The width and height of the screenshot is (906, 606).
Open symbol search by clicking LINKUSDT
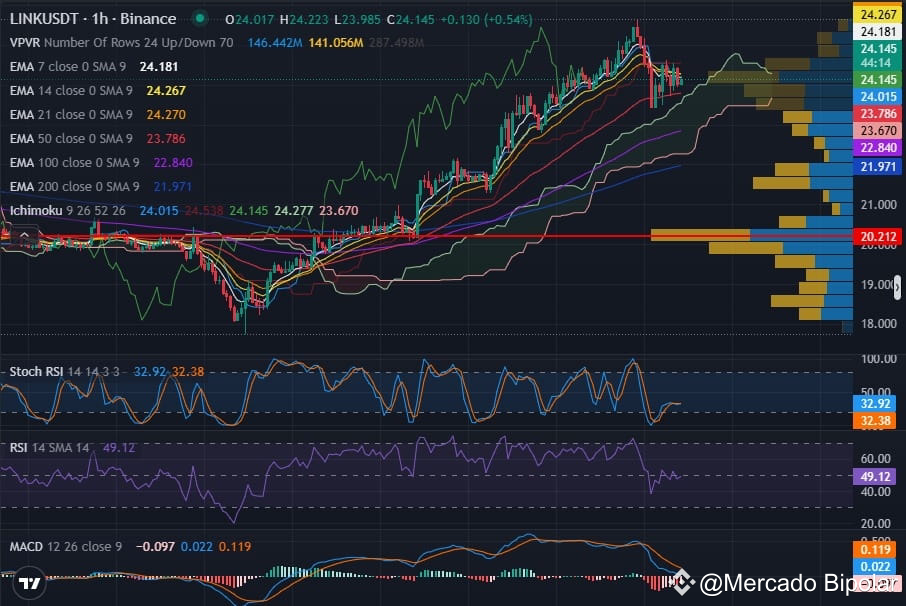coord(45,18)
